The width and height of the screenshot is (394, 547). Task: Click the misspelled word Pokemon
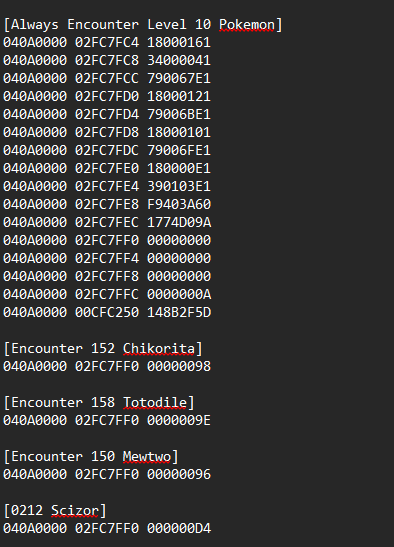tap(247, 25)
